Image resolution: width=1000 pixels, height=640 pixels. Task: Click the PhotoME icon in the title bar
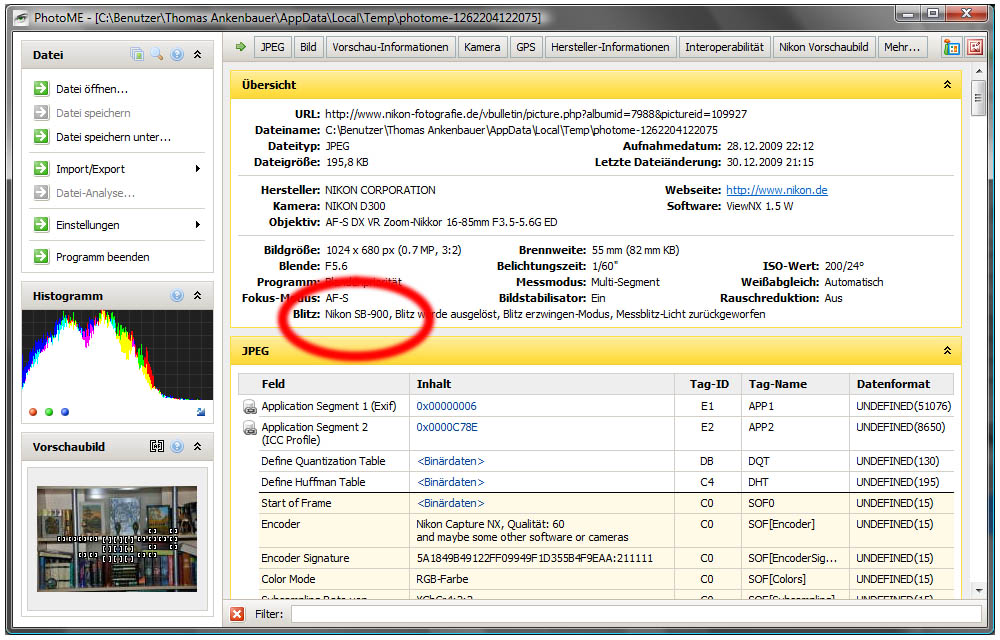coord(22,18)
